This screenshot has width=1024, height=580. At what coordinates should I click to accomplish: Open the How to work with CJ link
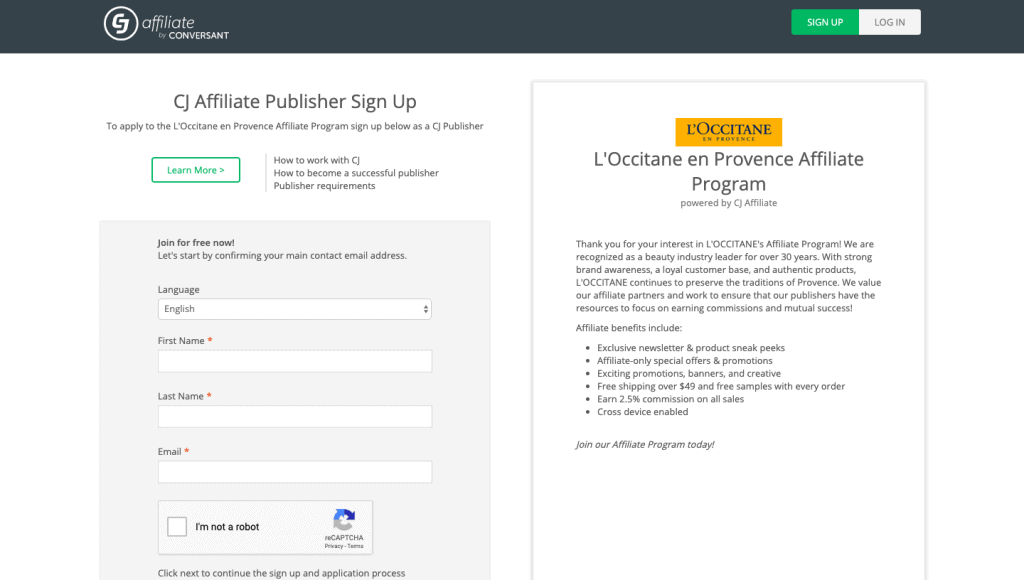[x=317, y=160]
